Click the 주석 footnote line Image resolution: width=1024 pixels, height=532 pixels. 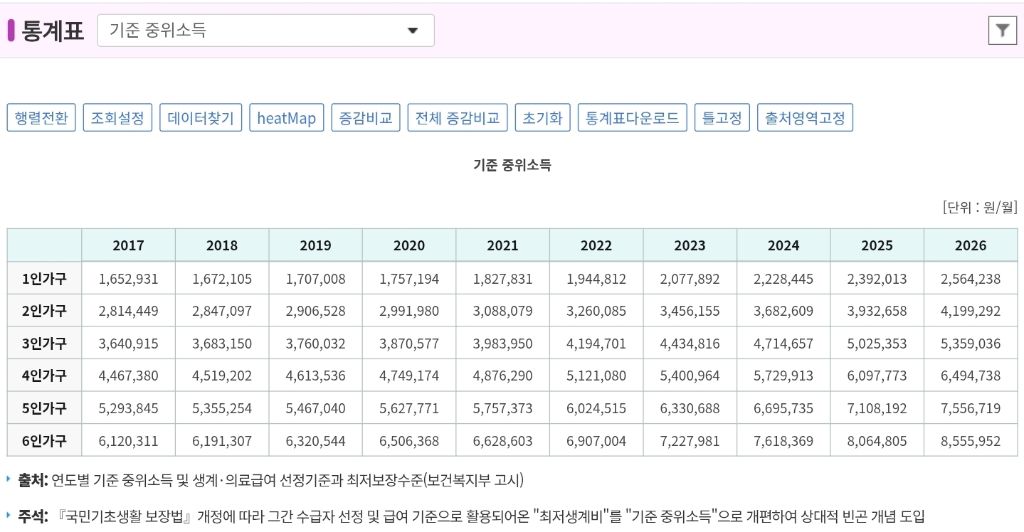[x=471, y=516]
